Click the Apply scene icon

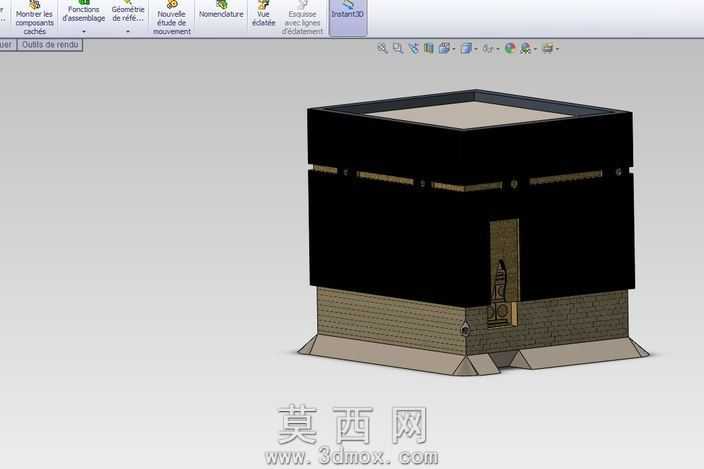click(525, 48)
